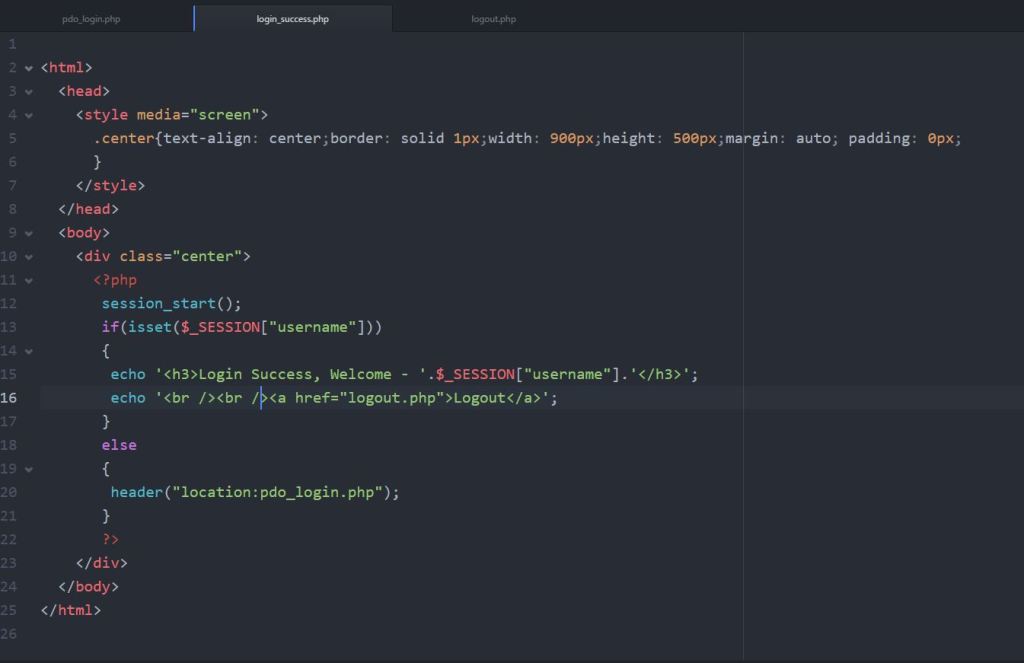The height and width of the screenshot is (663, 1024).
Task: Collapse the else-block brace fold on line 19
Action: click(29, 469)
